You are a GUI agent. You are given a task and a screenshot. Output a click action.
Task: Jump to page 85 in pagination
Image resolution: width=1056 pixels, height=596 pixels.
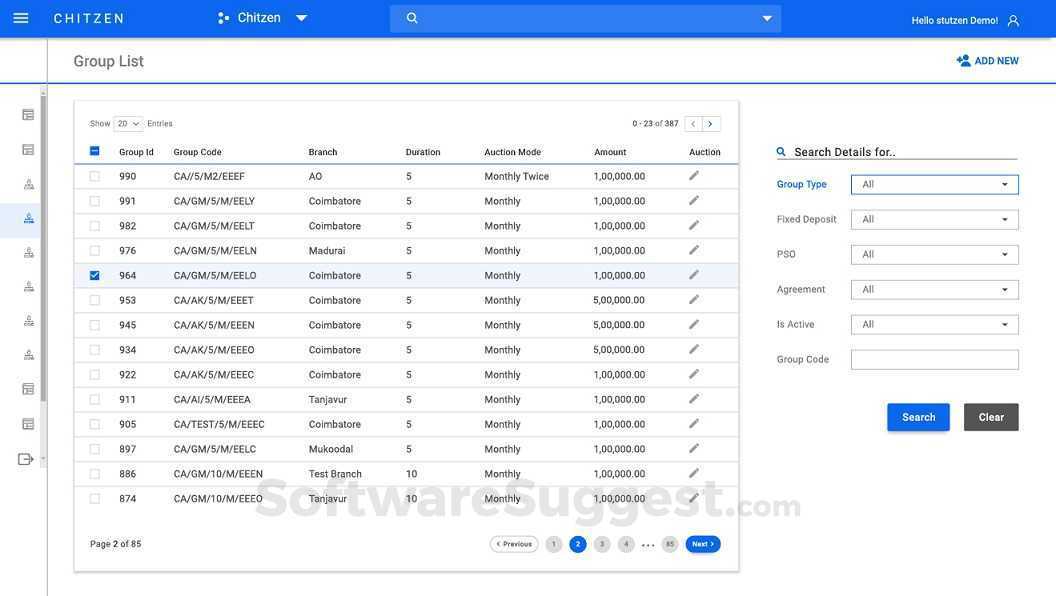(x=670, y=545)
